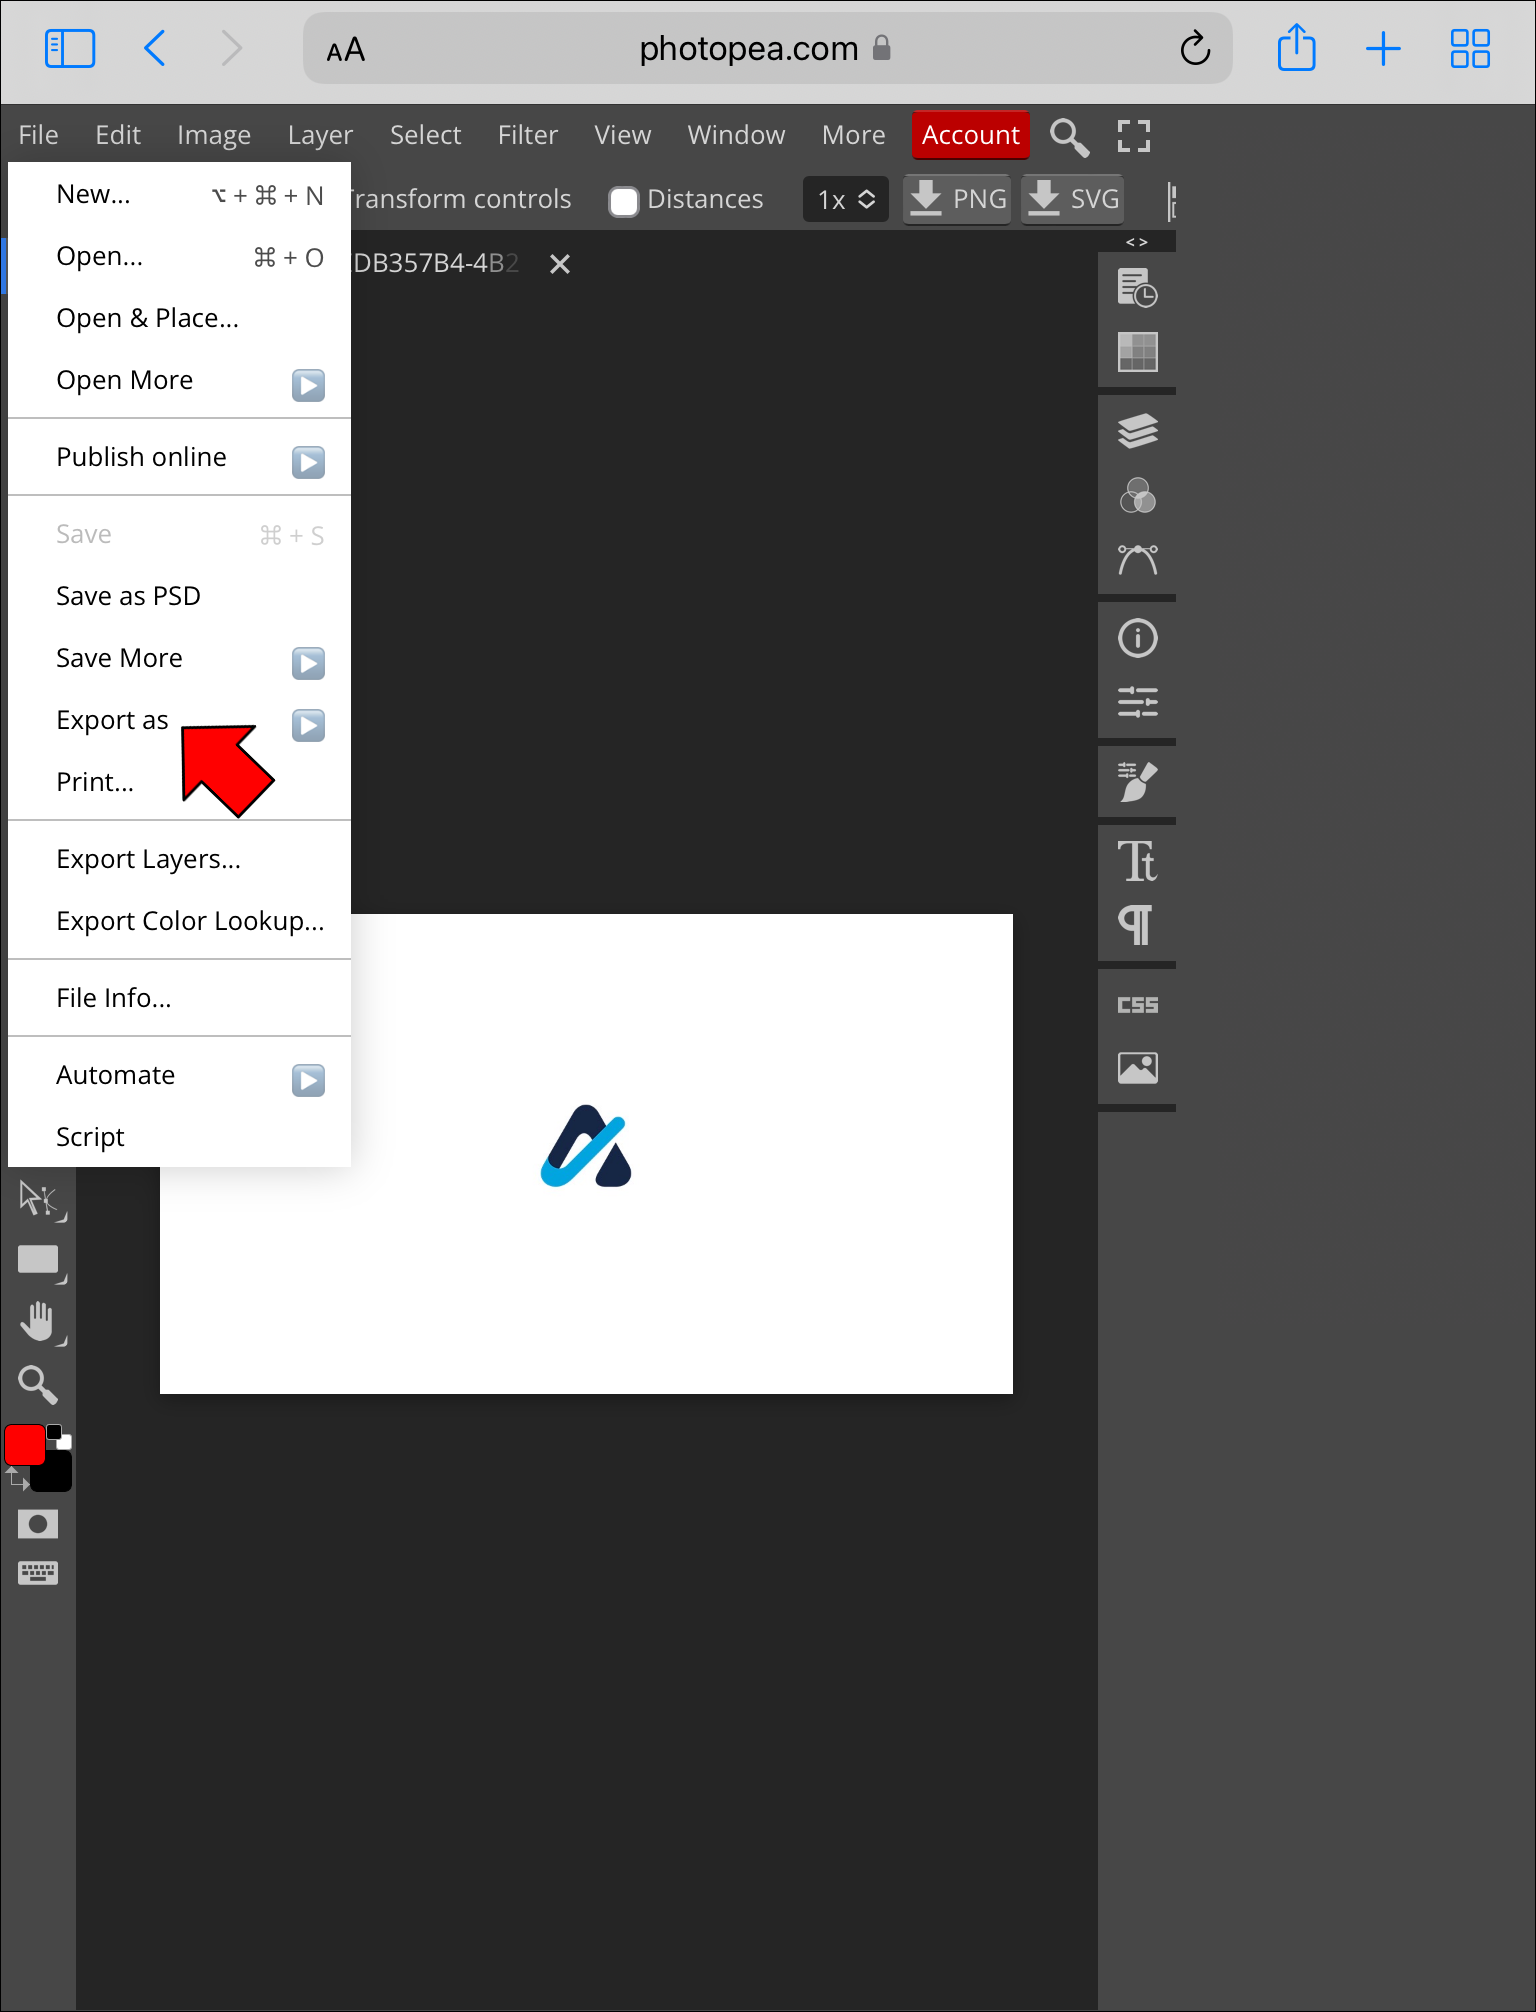Open the Channels panel icon
The width and height of the screenshot is (1536, 2012).
point(1137,495)
